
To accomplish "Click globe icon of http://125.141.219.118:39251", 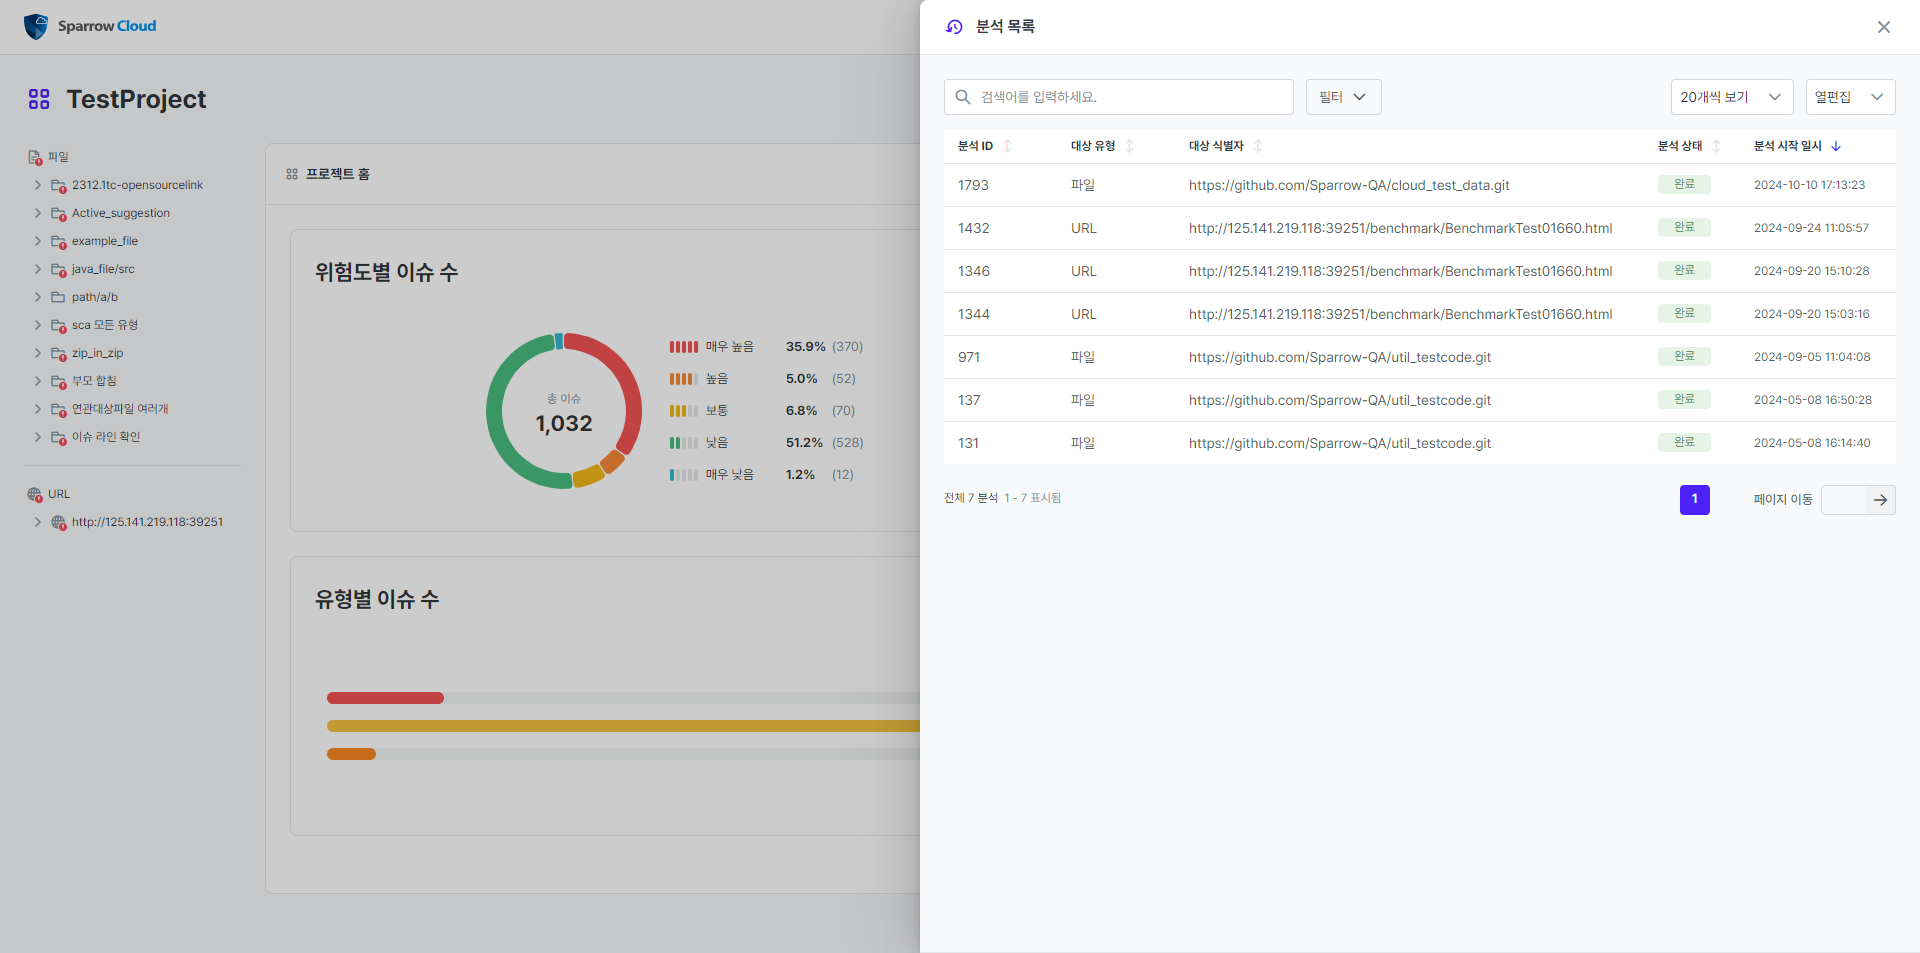I will [x=59, y=522].
